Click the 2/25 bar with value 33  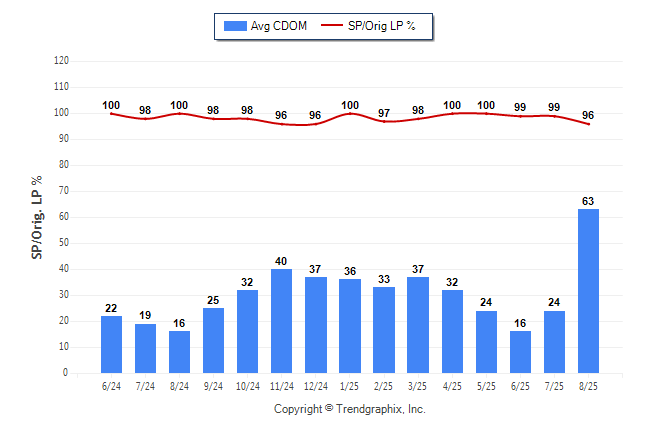(384, 330)
